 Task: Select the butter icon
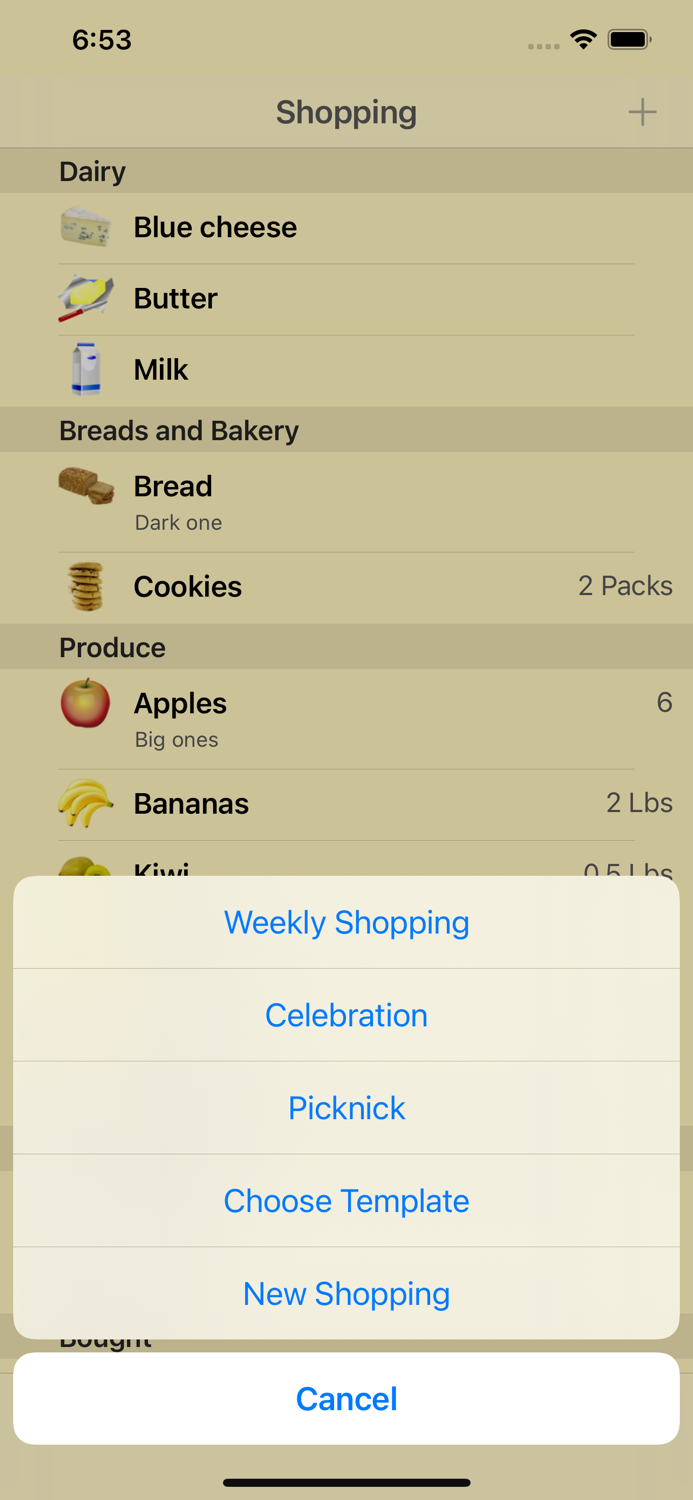click(85, 298)
